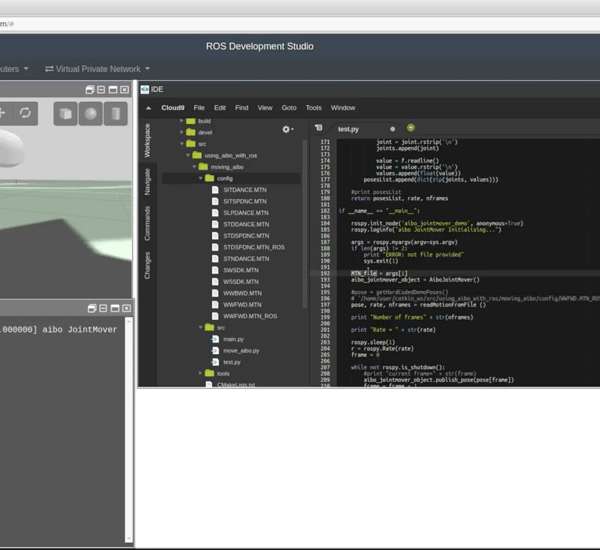
Task: Open the Changes side panel
Action: [x=147, y=265]
